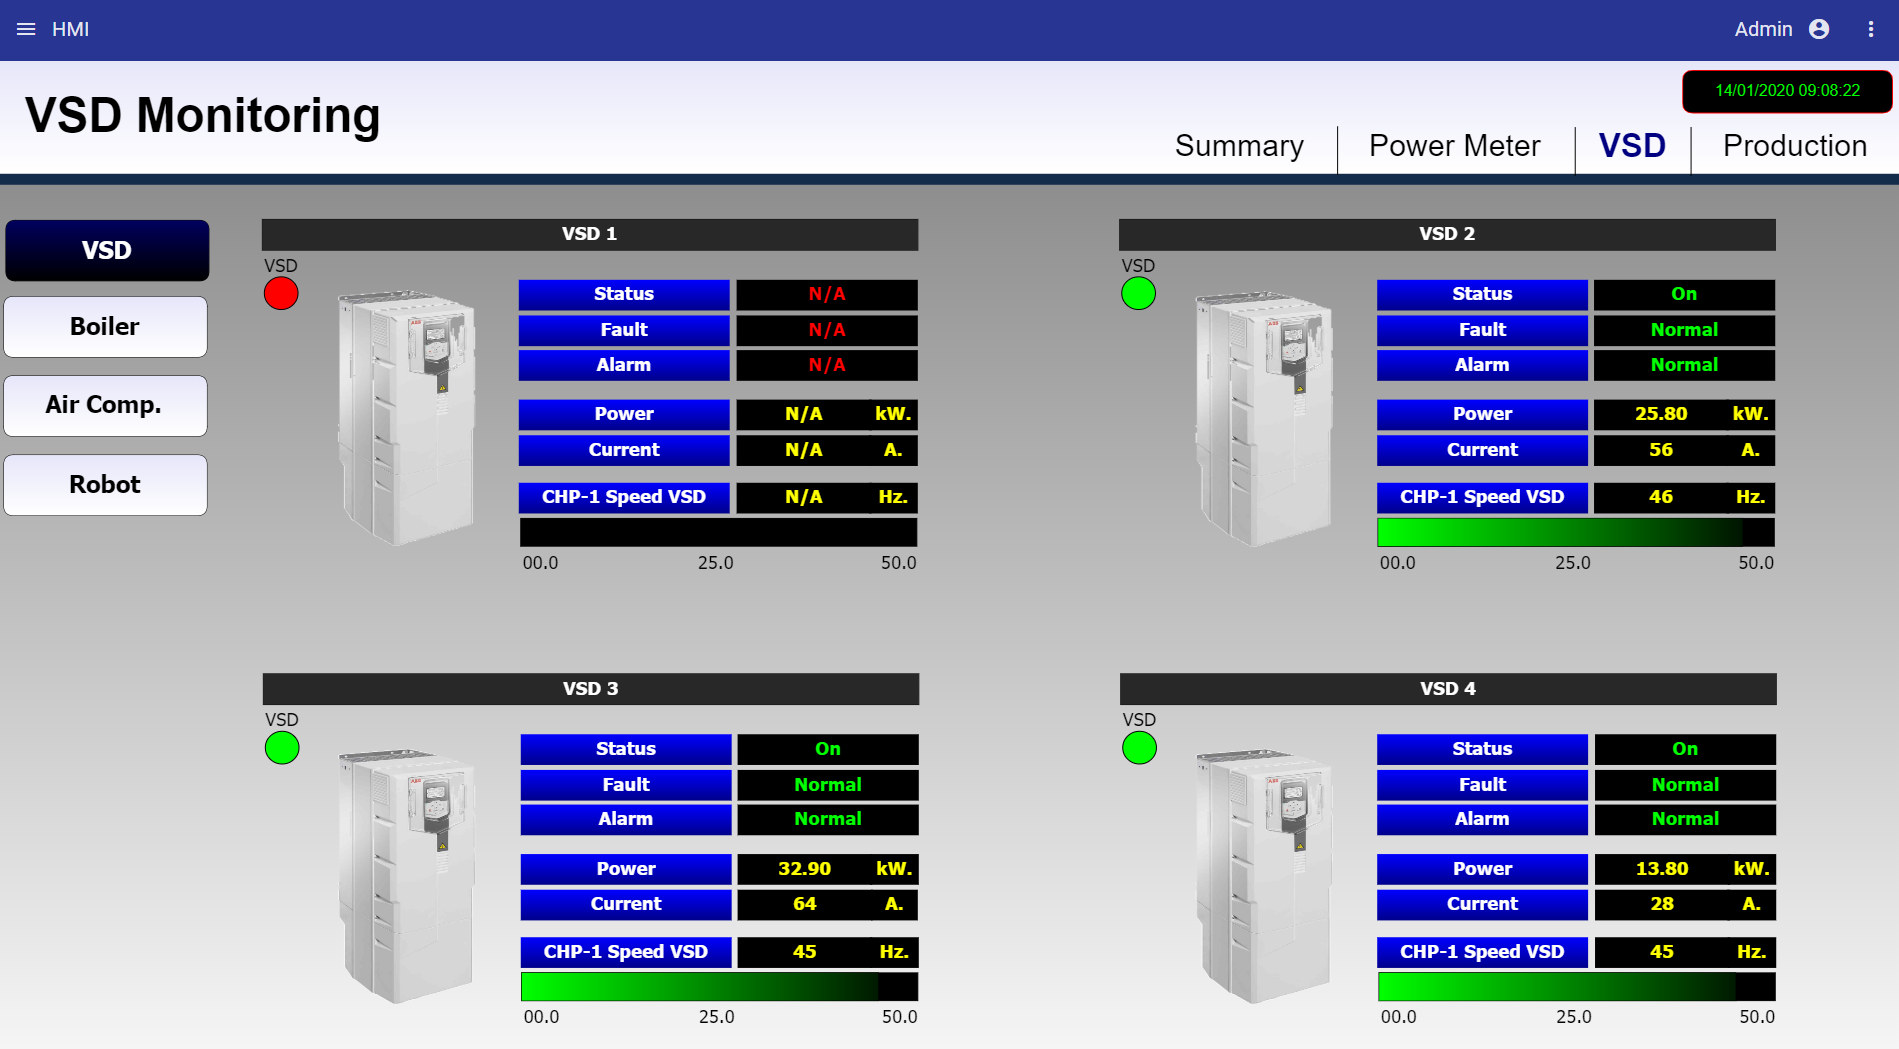Open the Air Comp. section

click(105, 405)
